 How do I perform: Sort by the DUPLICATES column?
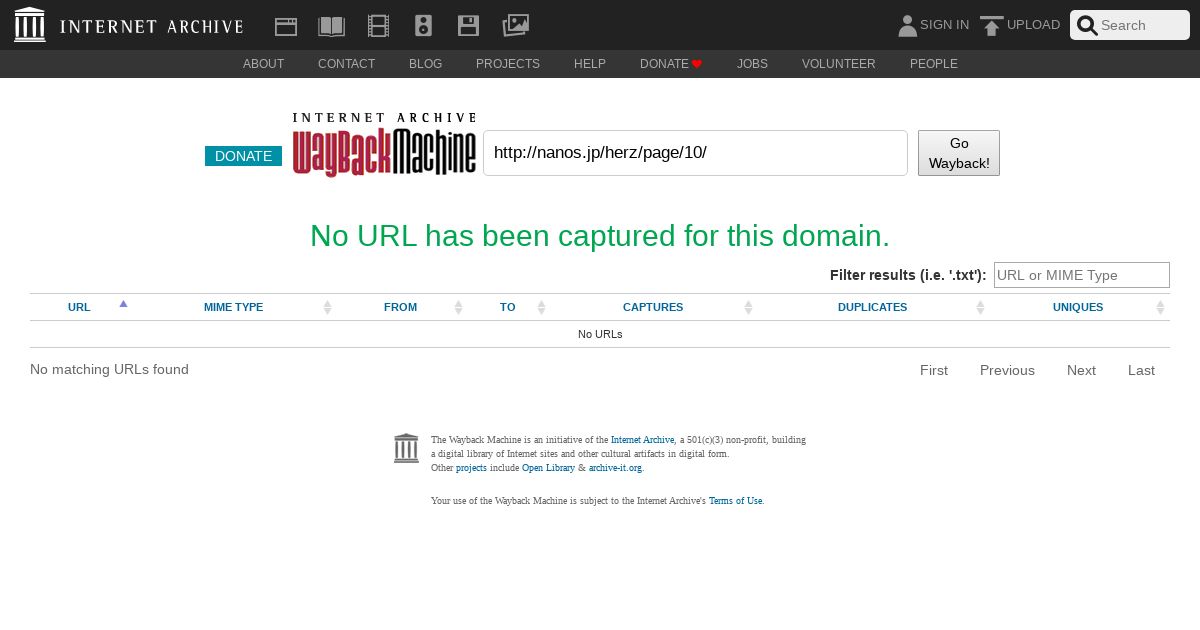(x=872, y=307)
